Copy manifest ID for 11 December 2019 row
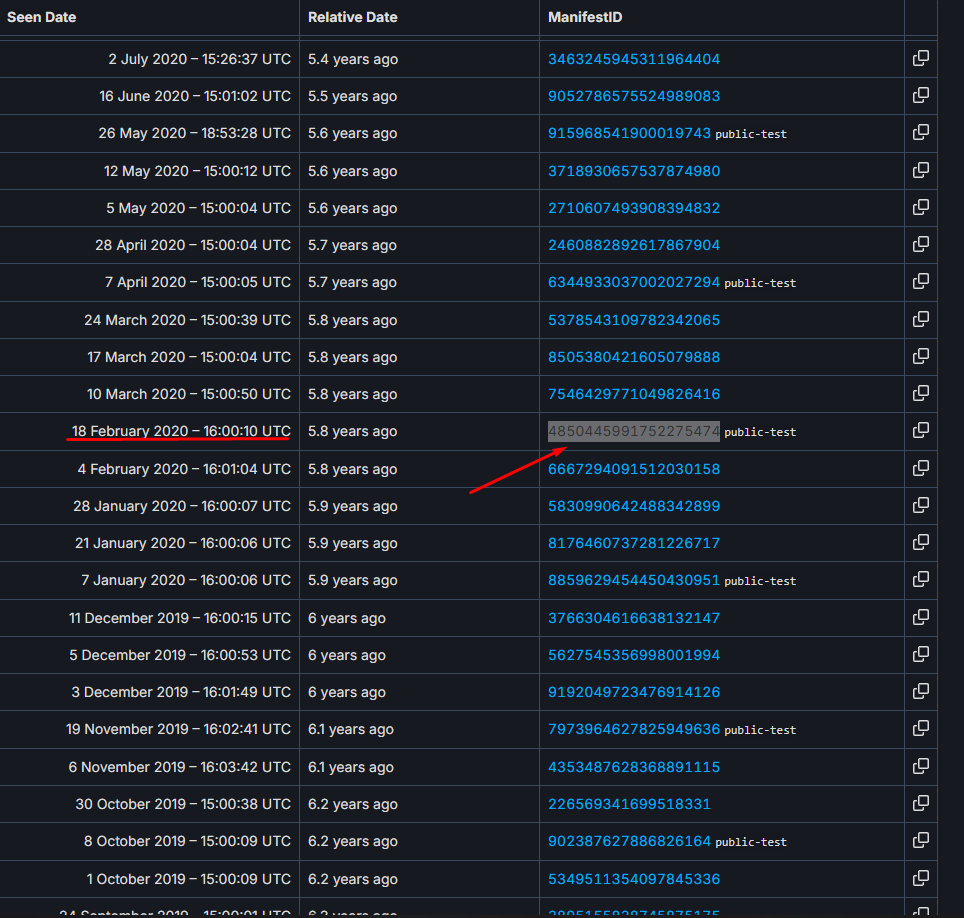Viewport: 964px width, 918px height. [921, 618]
